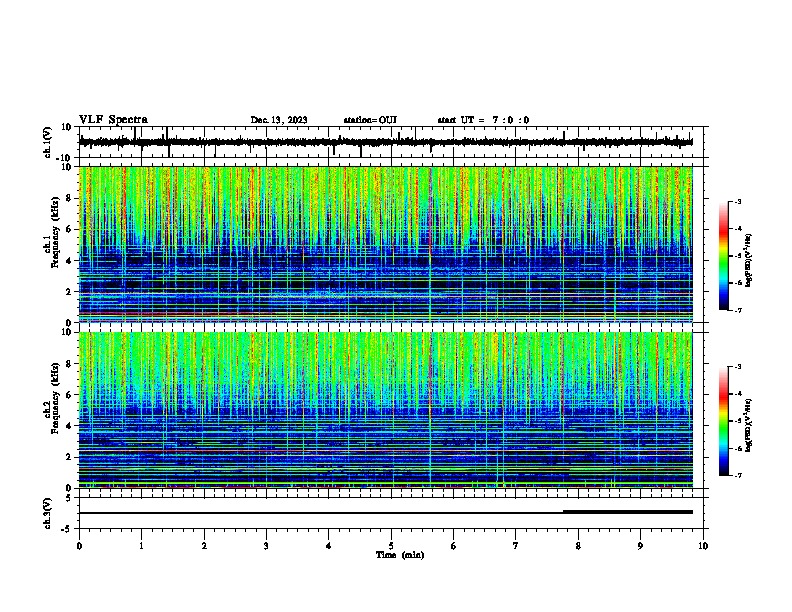Click the log(PSD) label beside ch.2 colorbar
792x612 pixels.
[748, 425]
